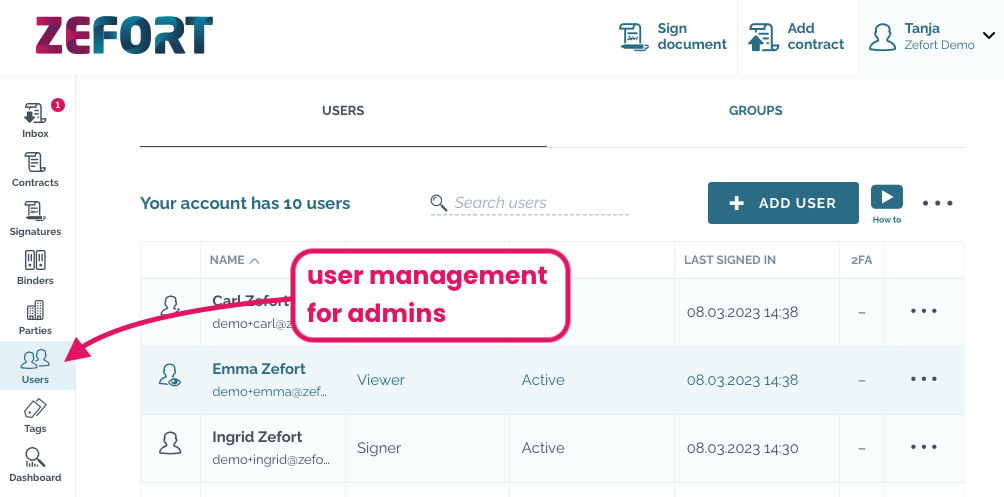The width and height of the screenshot is (1004, 497).
Task: Switch to the USERS tab
Action: (343, 111)
